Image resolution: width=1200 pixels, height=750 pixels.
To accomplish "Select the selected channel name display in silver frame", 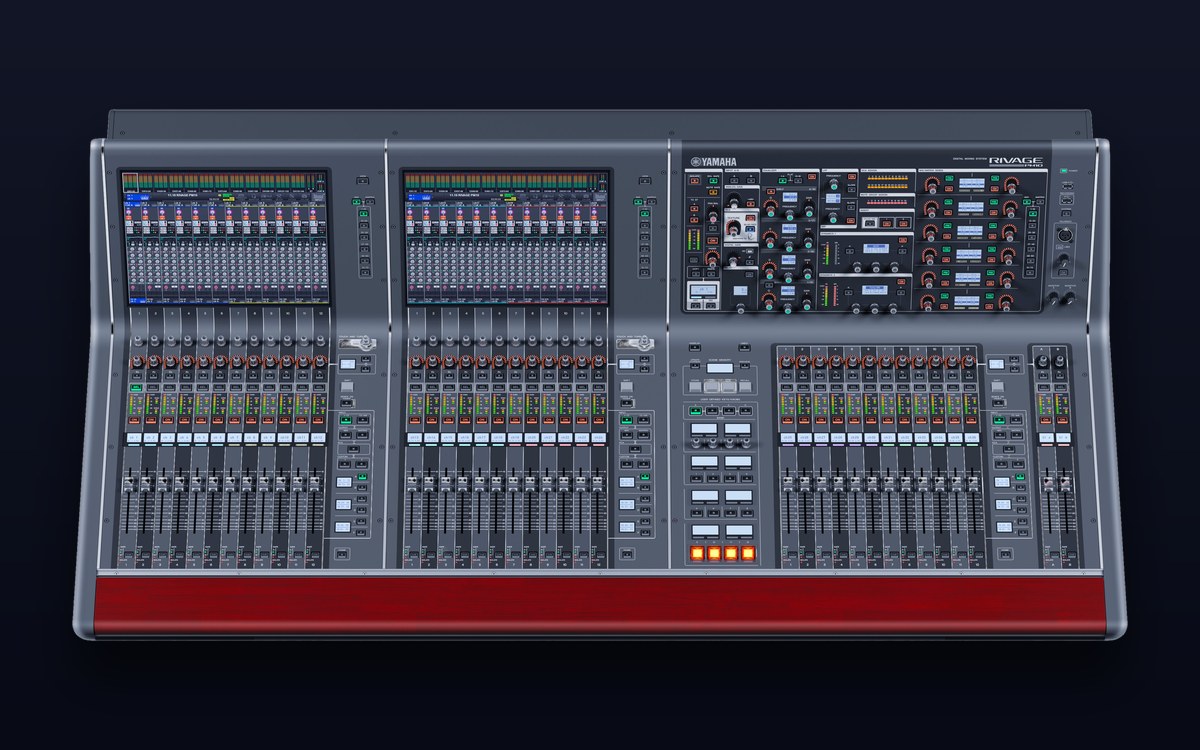I will click(x=703, y=290).
